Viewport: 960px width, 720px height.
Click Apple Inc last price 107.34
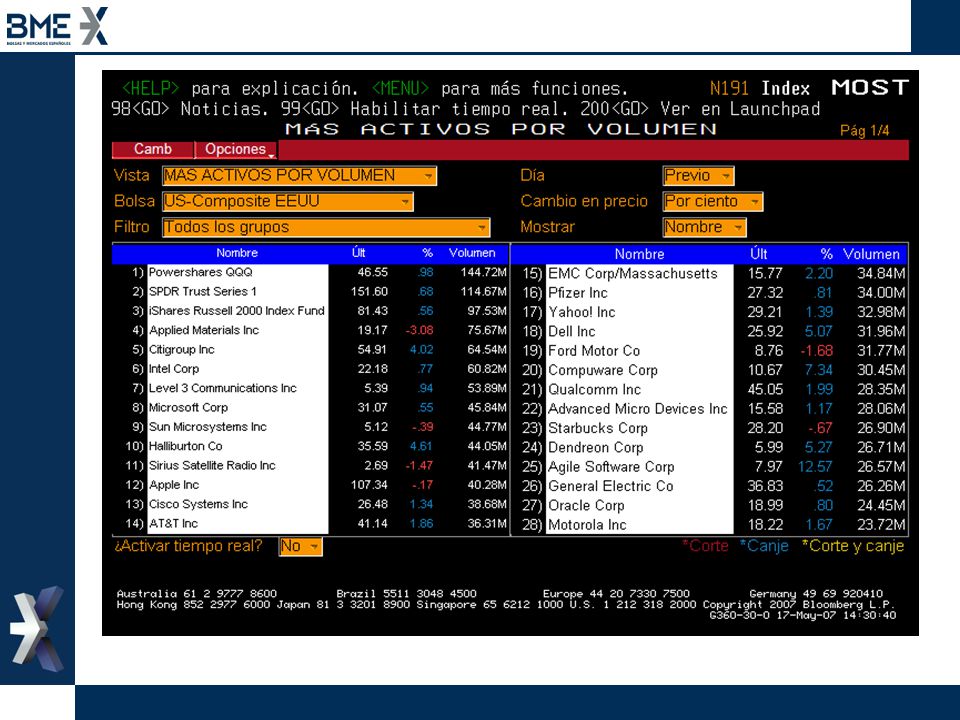point(369,485)
